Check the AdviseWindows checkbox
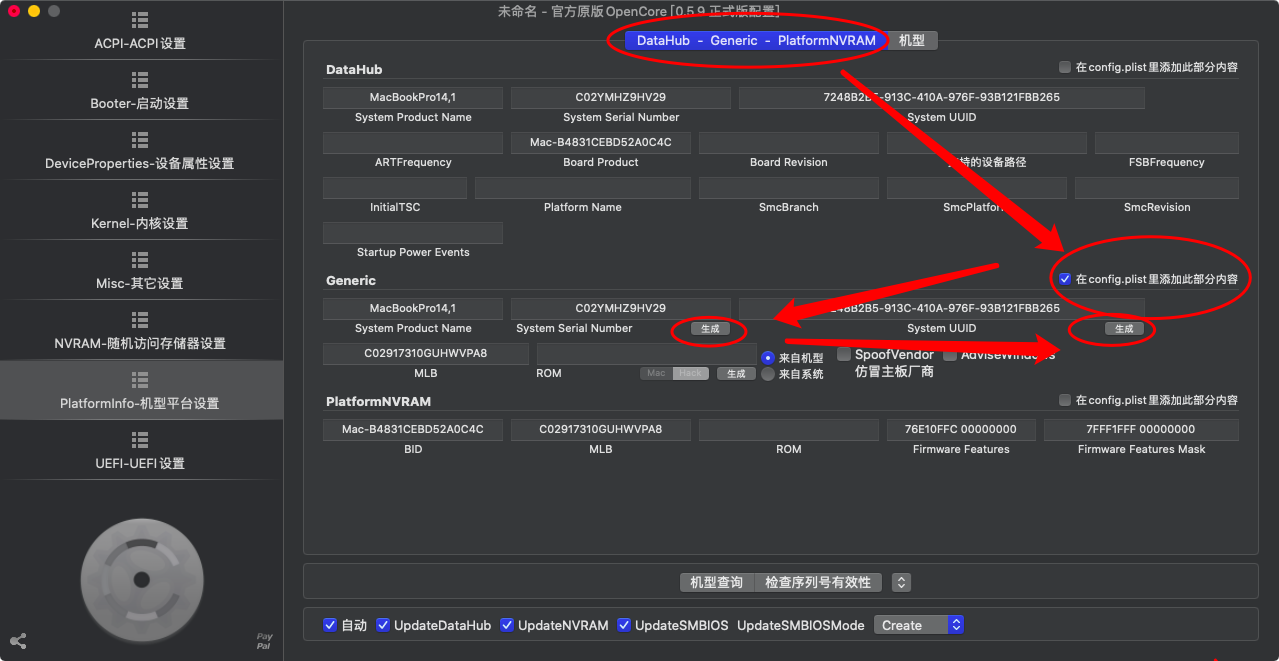Viewport: 1279px width, 661px height. pyautogui.click(x=950, y=354)
